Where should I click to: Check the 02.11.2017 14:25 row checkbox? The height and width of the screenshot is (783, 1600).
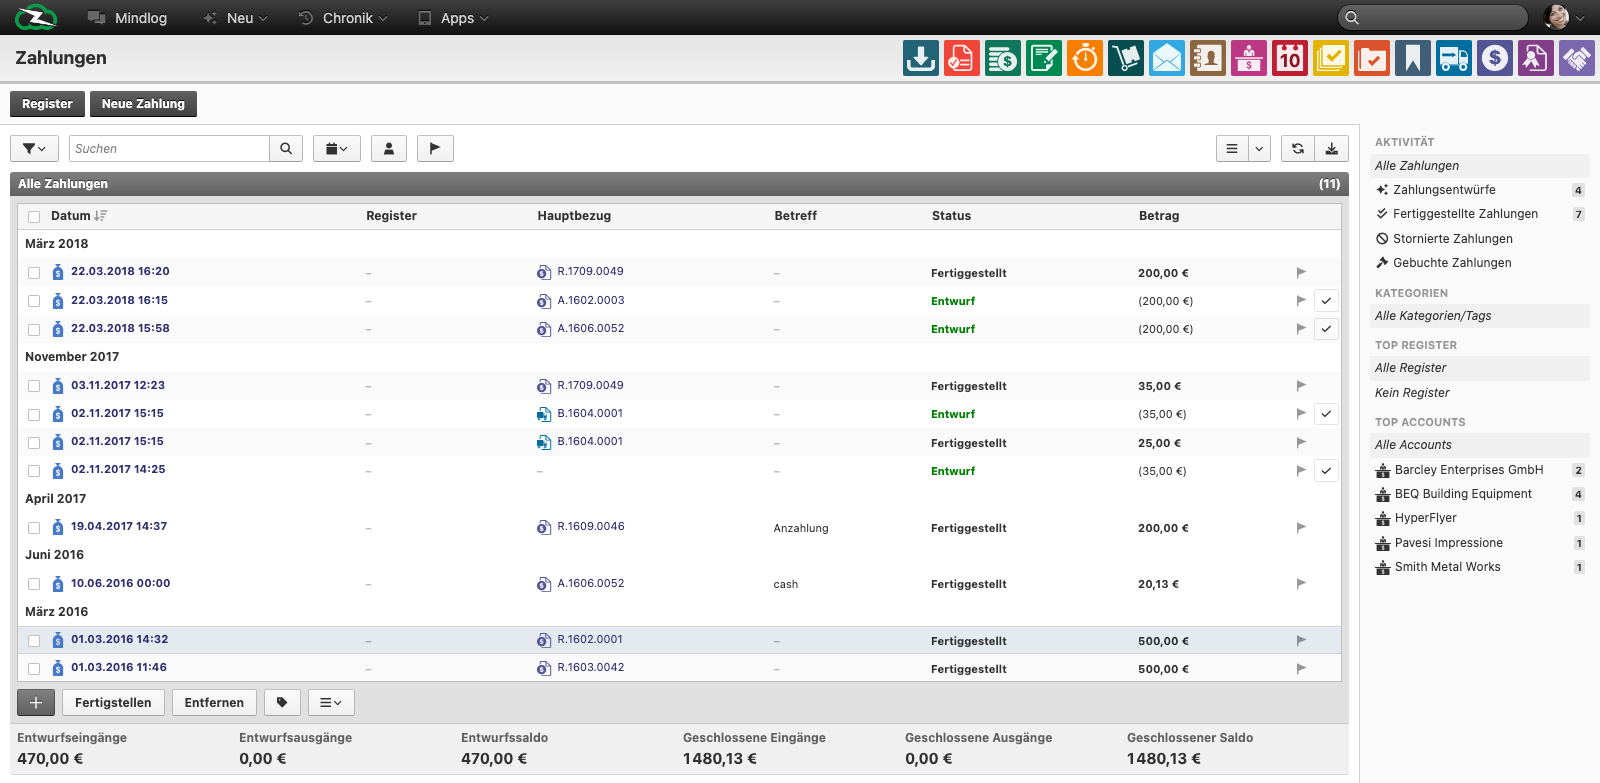(34, 471)
